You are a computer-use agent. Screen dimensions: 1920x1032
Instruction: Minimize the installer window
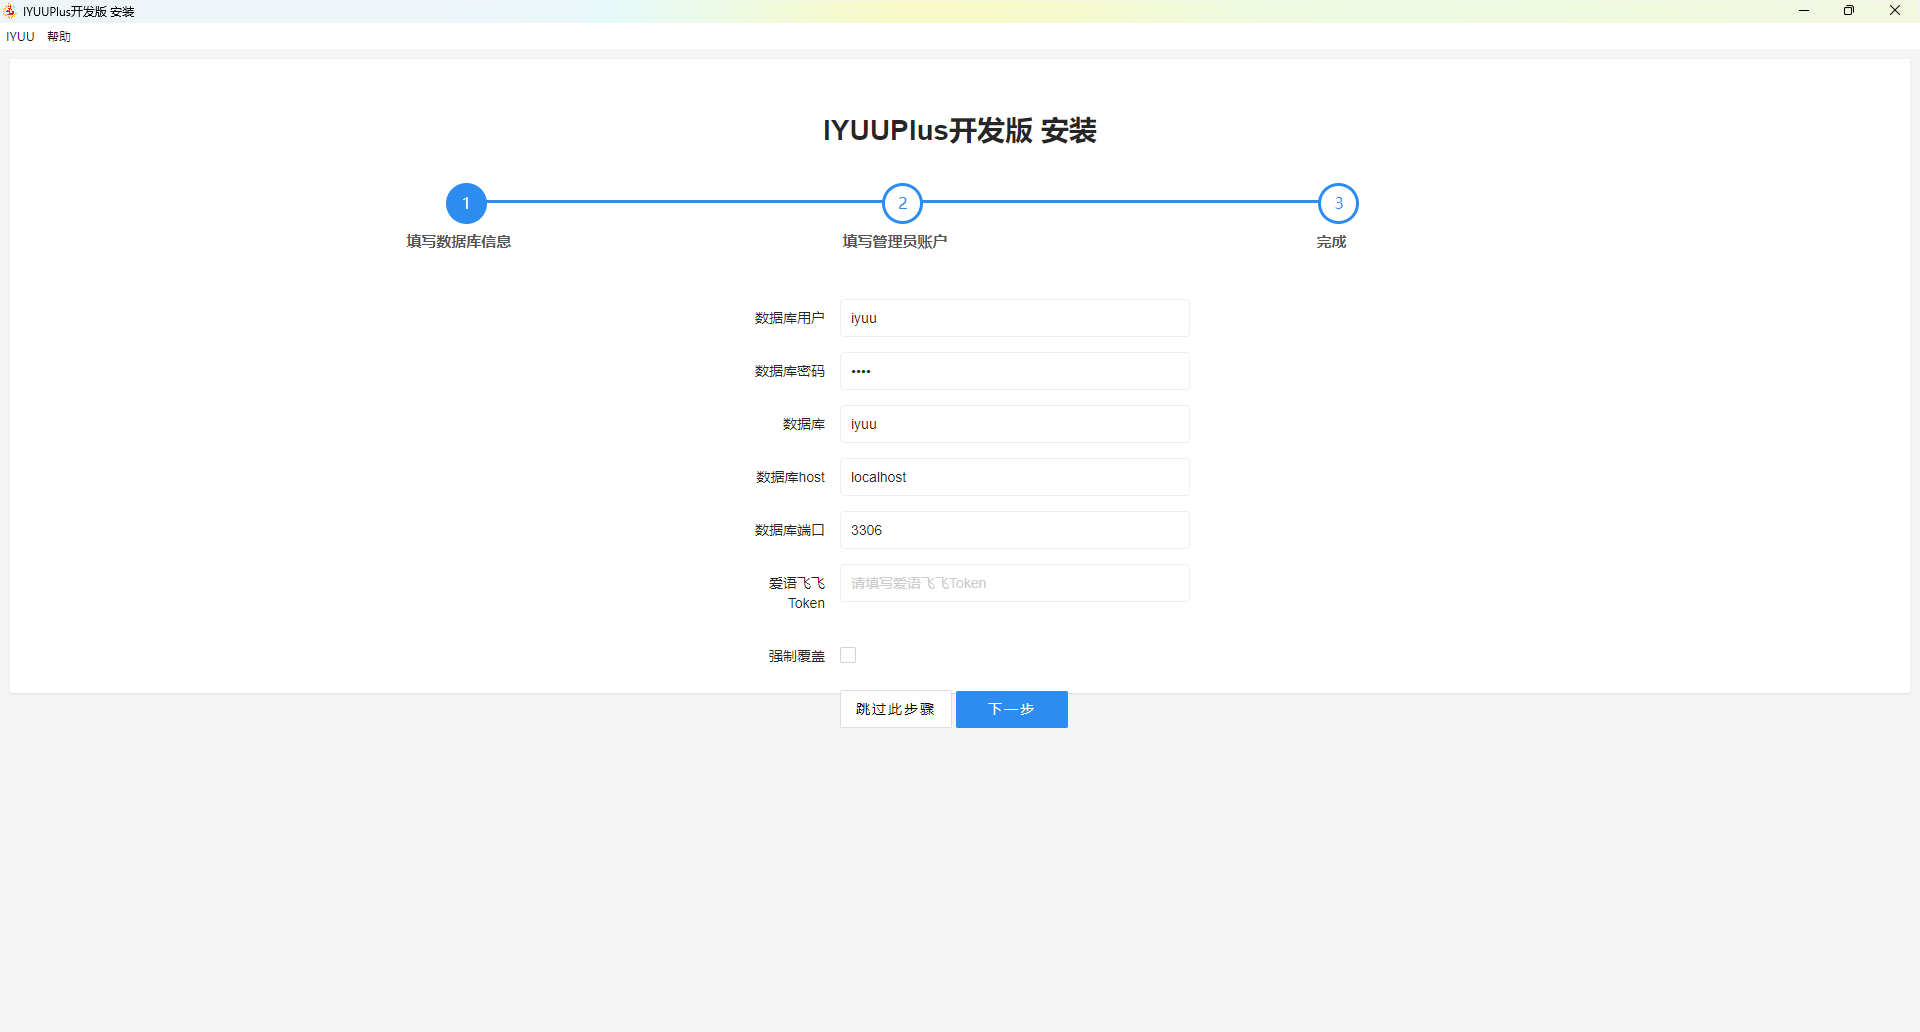[1804, 11]
